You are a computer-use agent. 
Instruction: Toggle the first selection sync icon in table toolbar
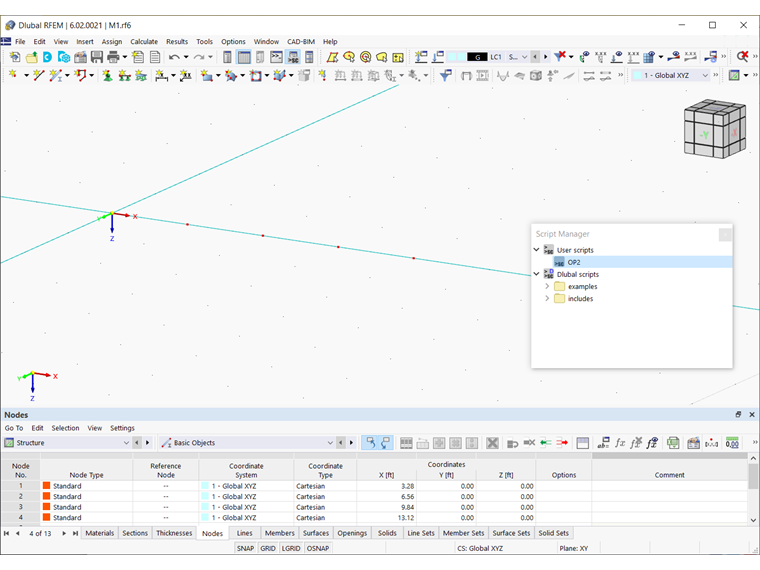point(370,443)
